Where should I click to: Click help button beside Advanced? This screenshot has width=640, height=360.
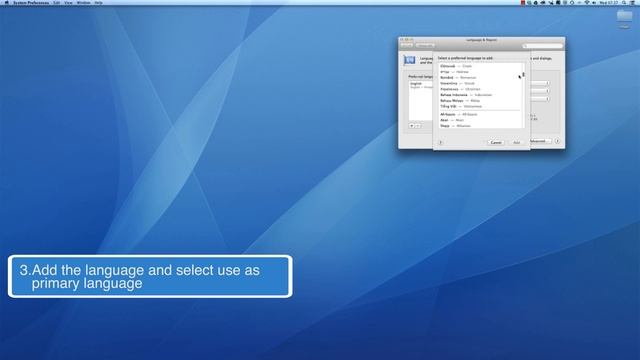(x=557, y=141)
